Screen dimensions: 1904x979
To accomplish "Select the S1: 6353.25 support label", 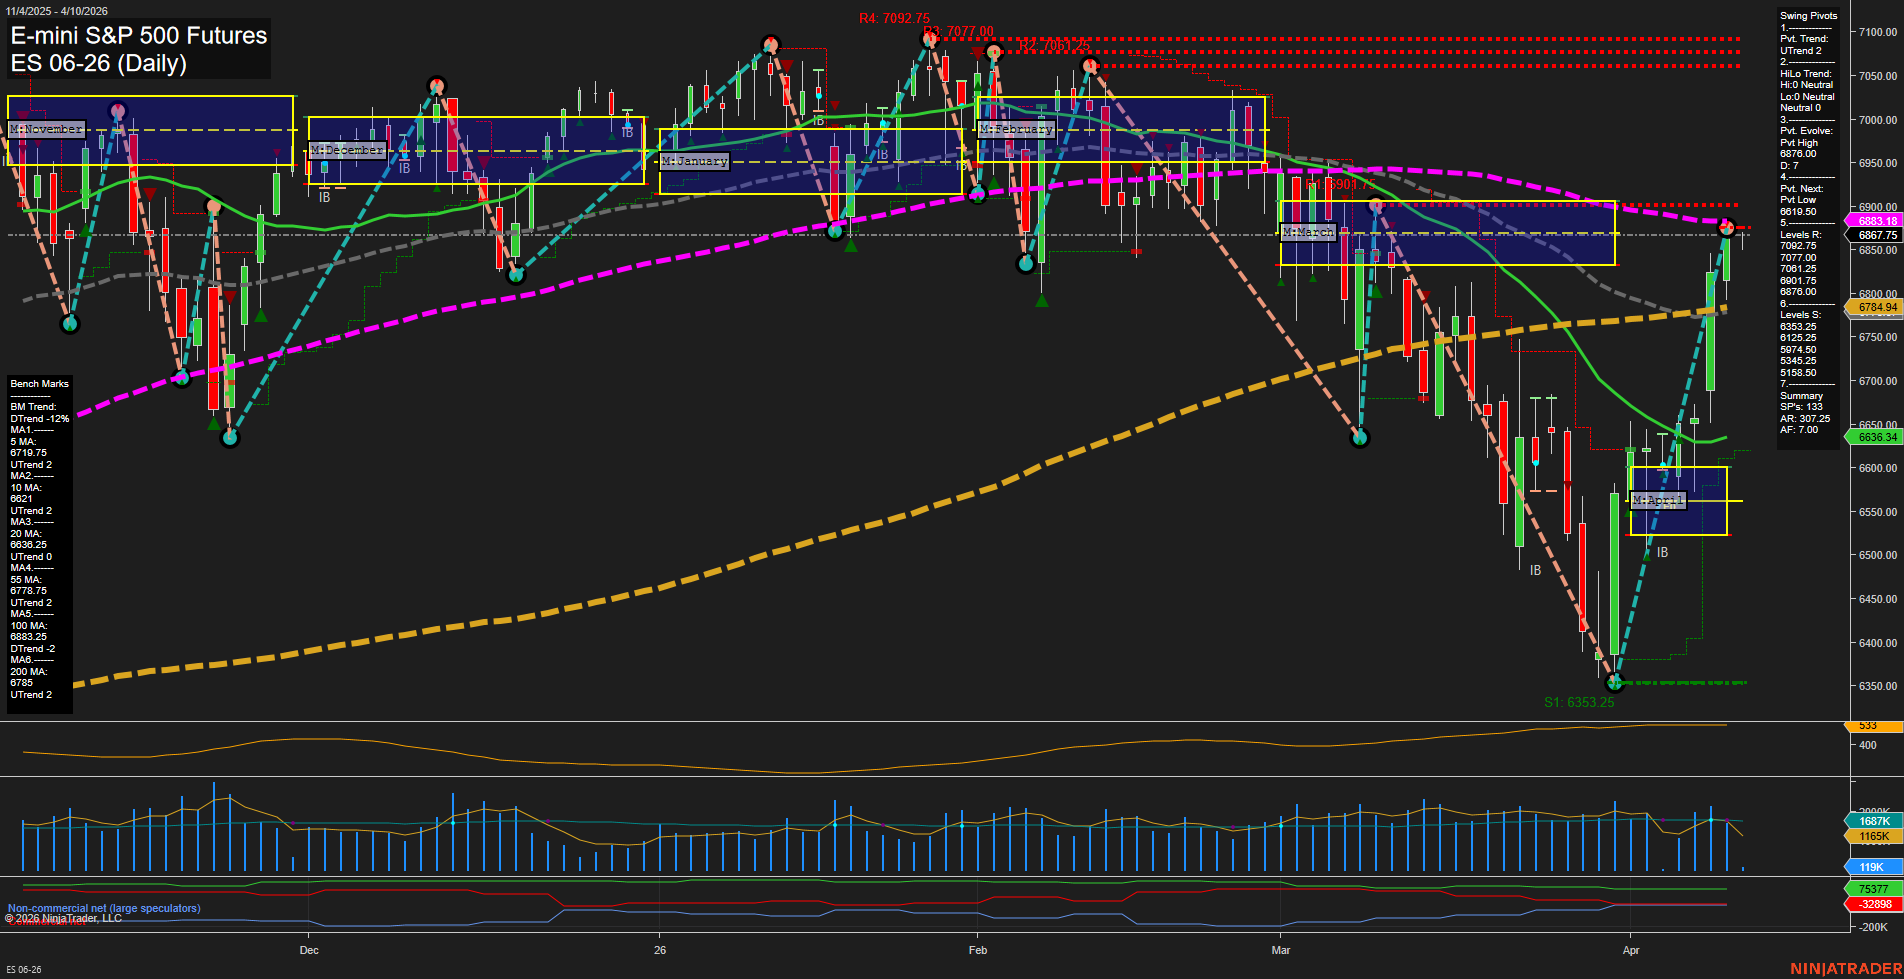I will (1581, 703).
